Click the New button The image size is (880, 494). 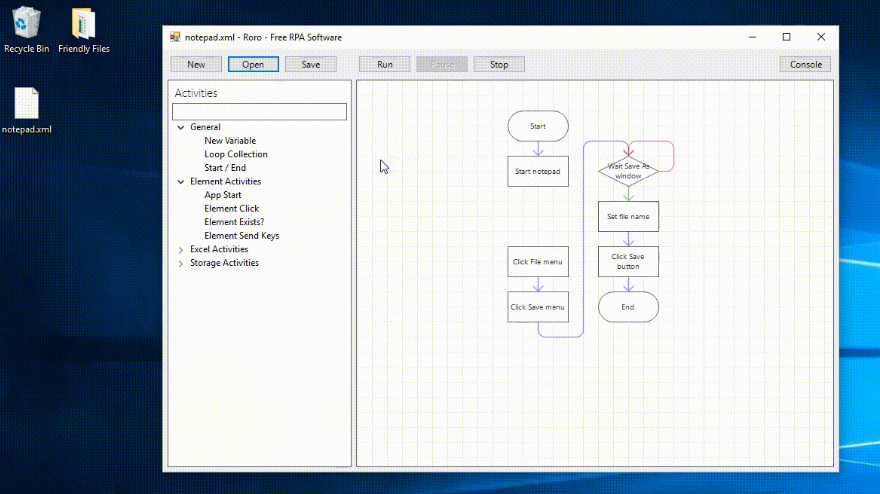[196, 65]
